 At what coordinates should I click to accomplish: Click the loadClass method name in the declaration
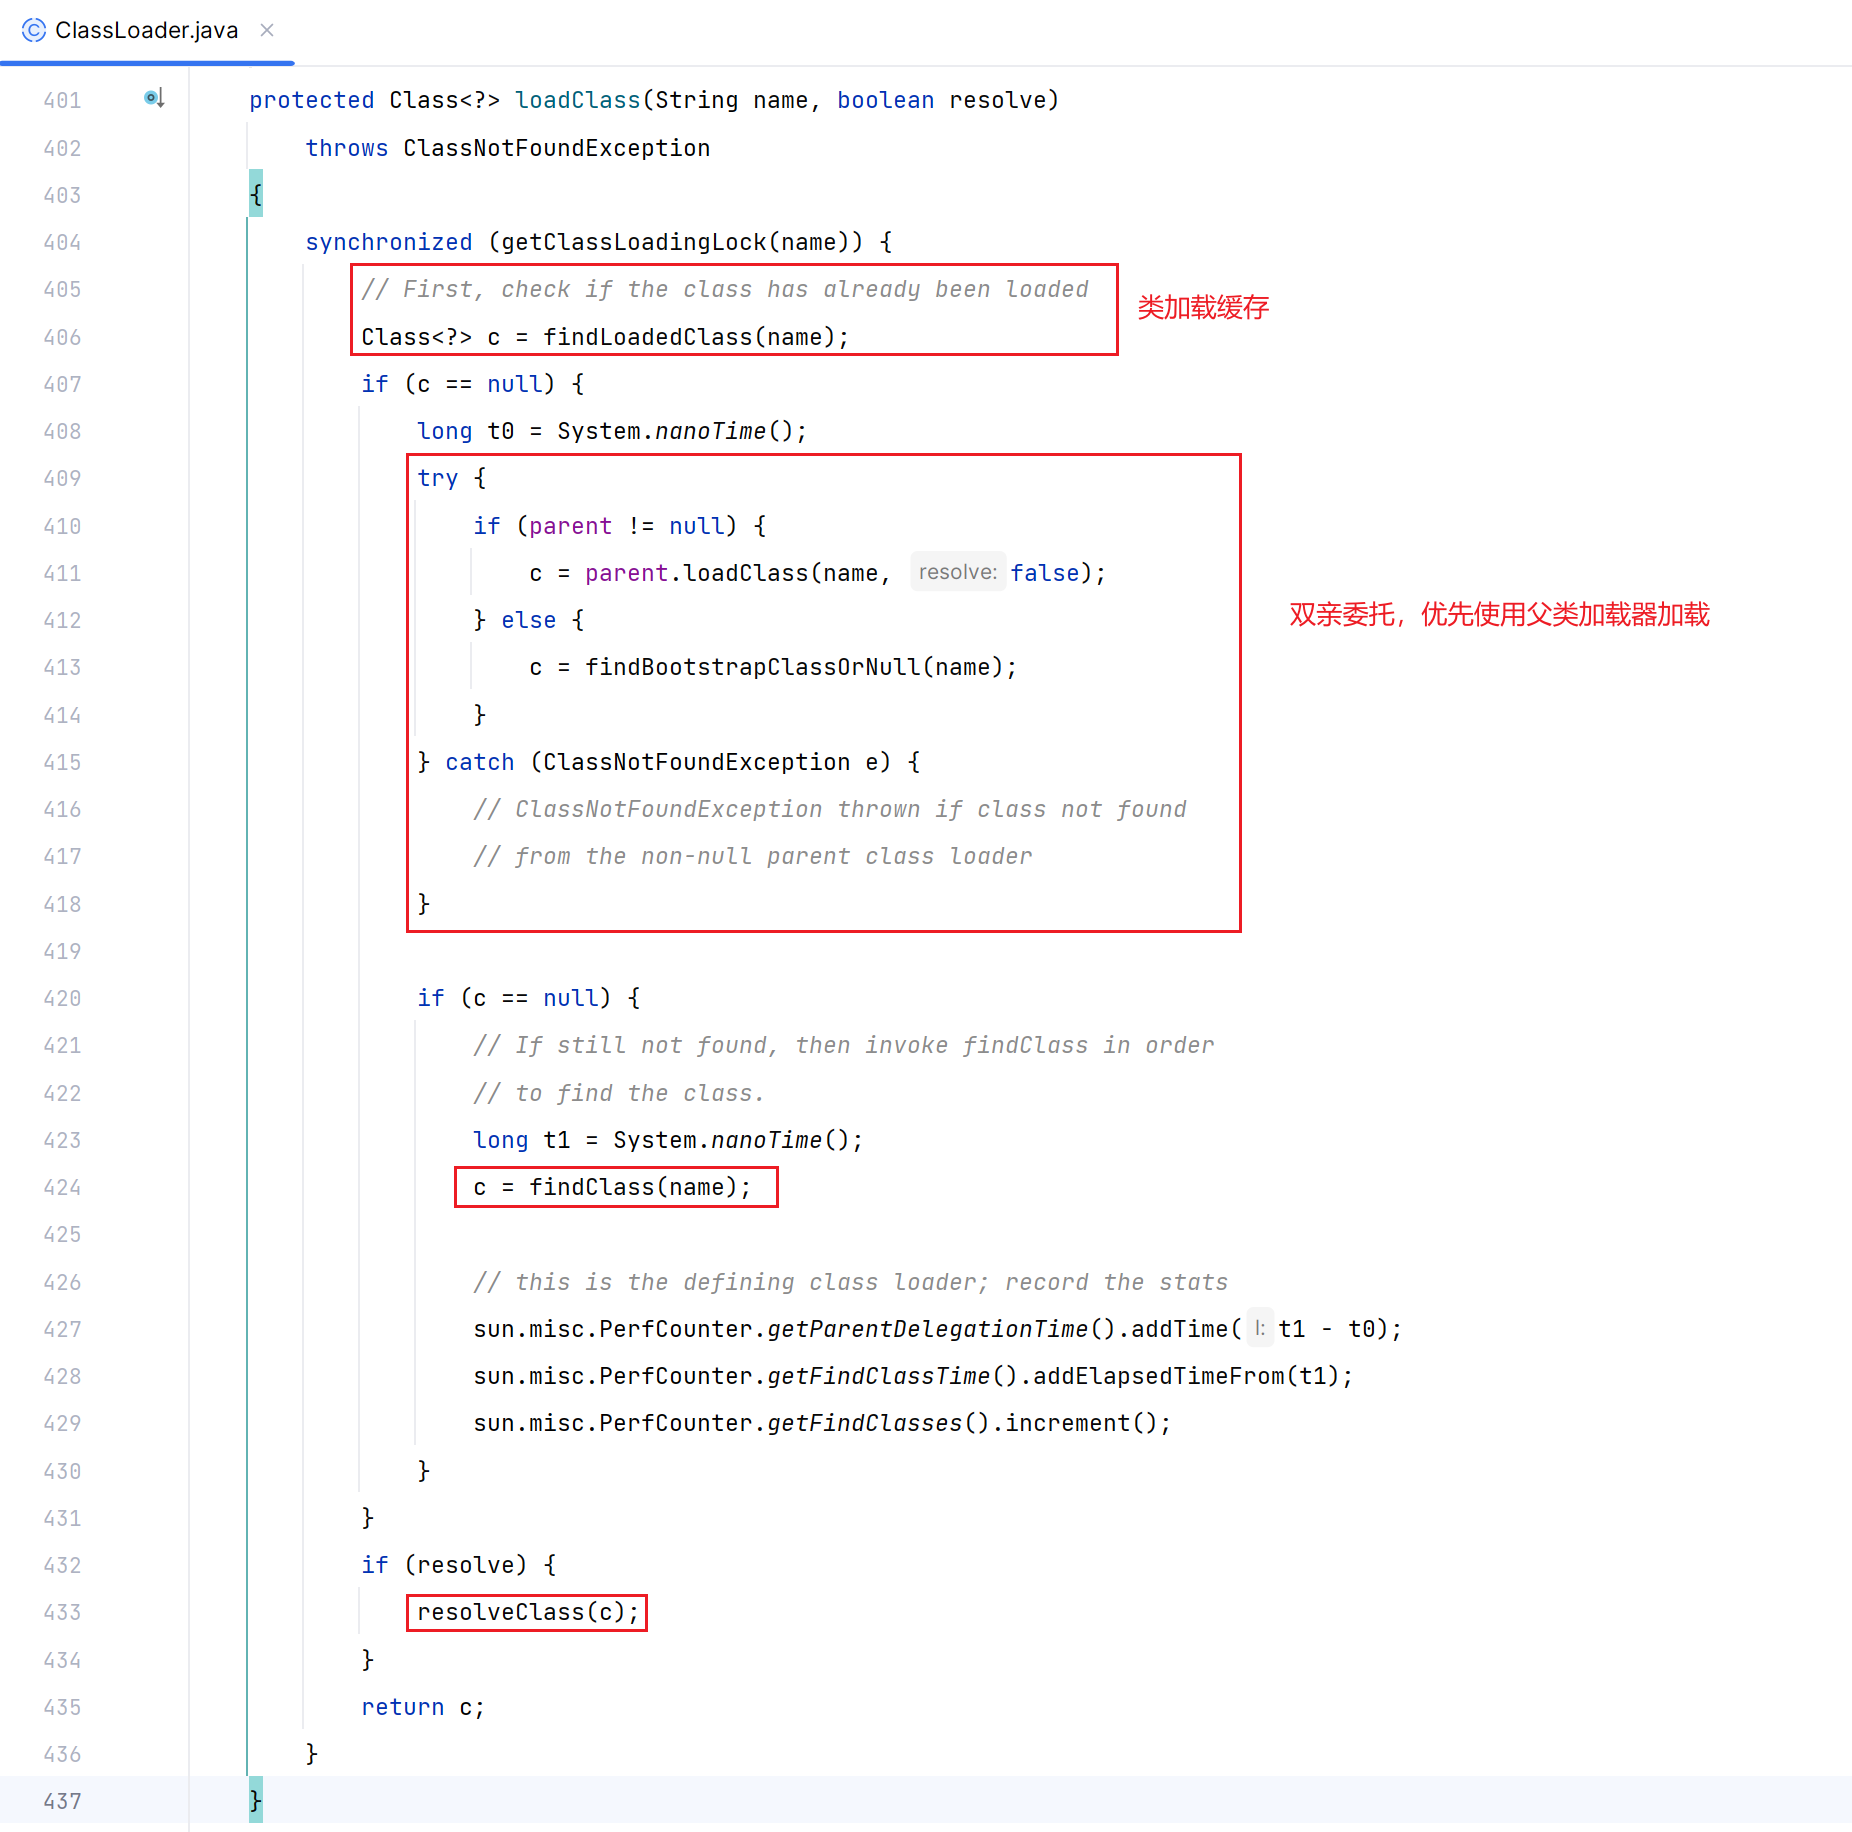click(x=577, y=100)
